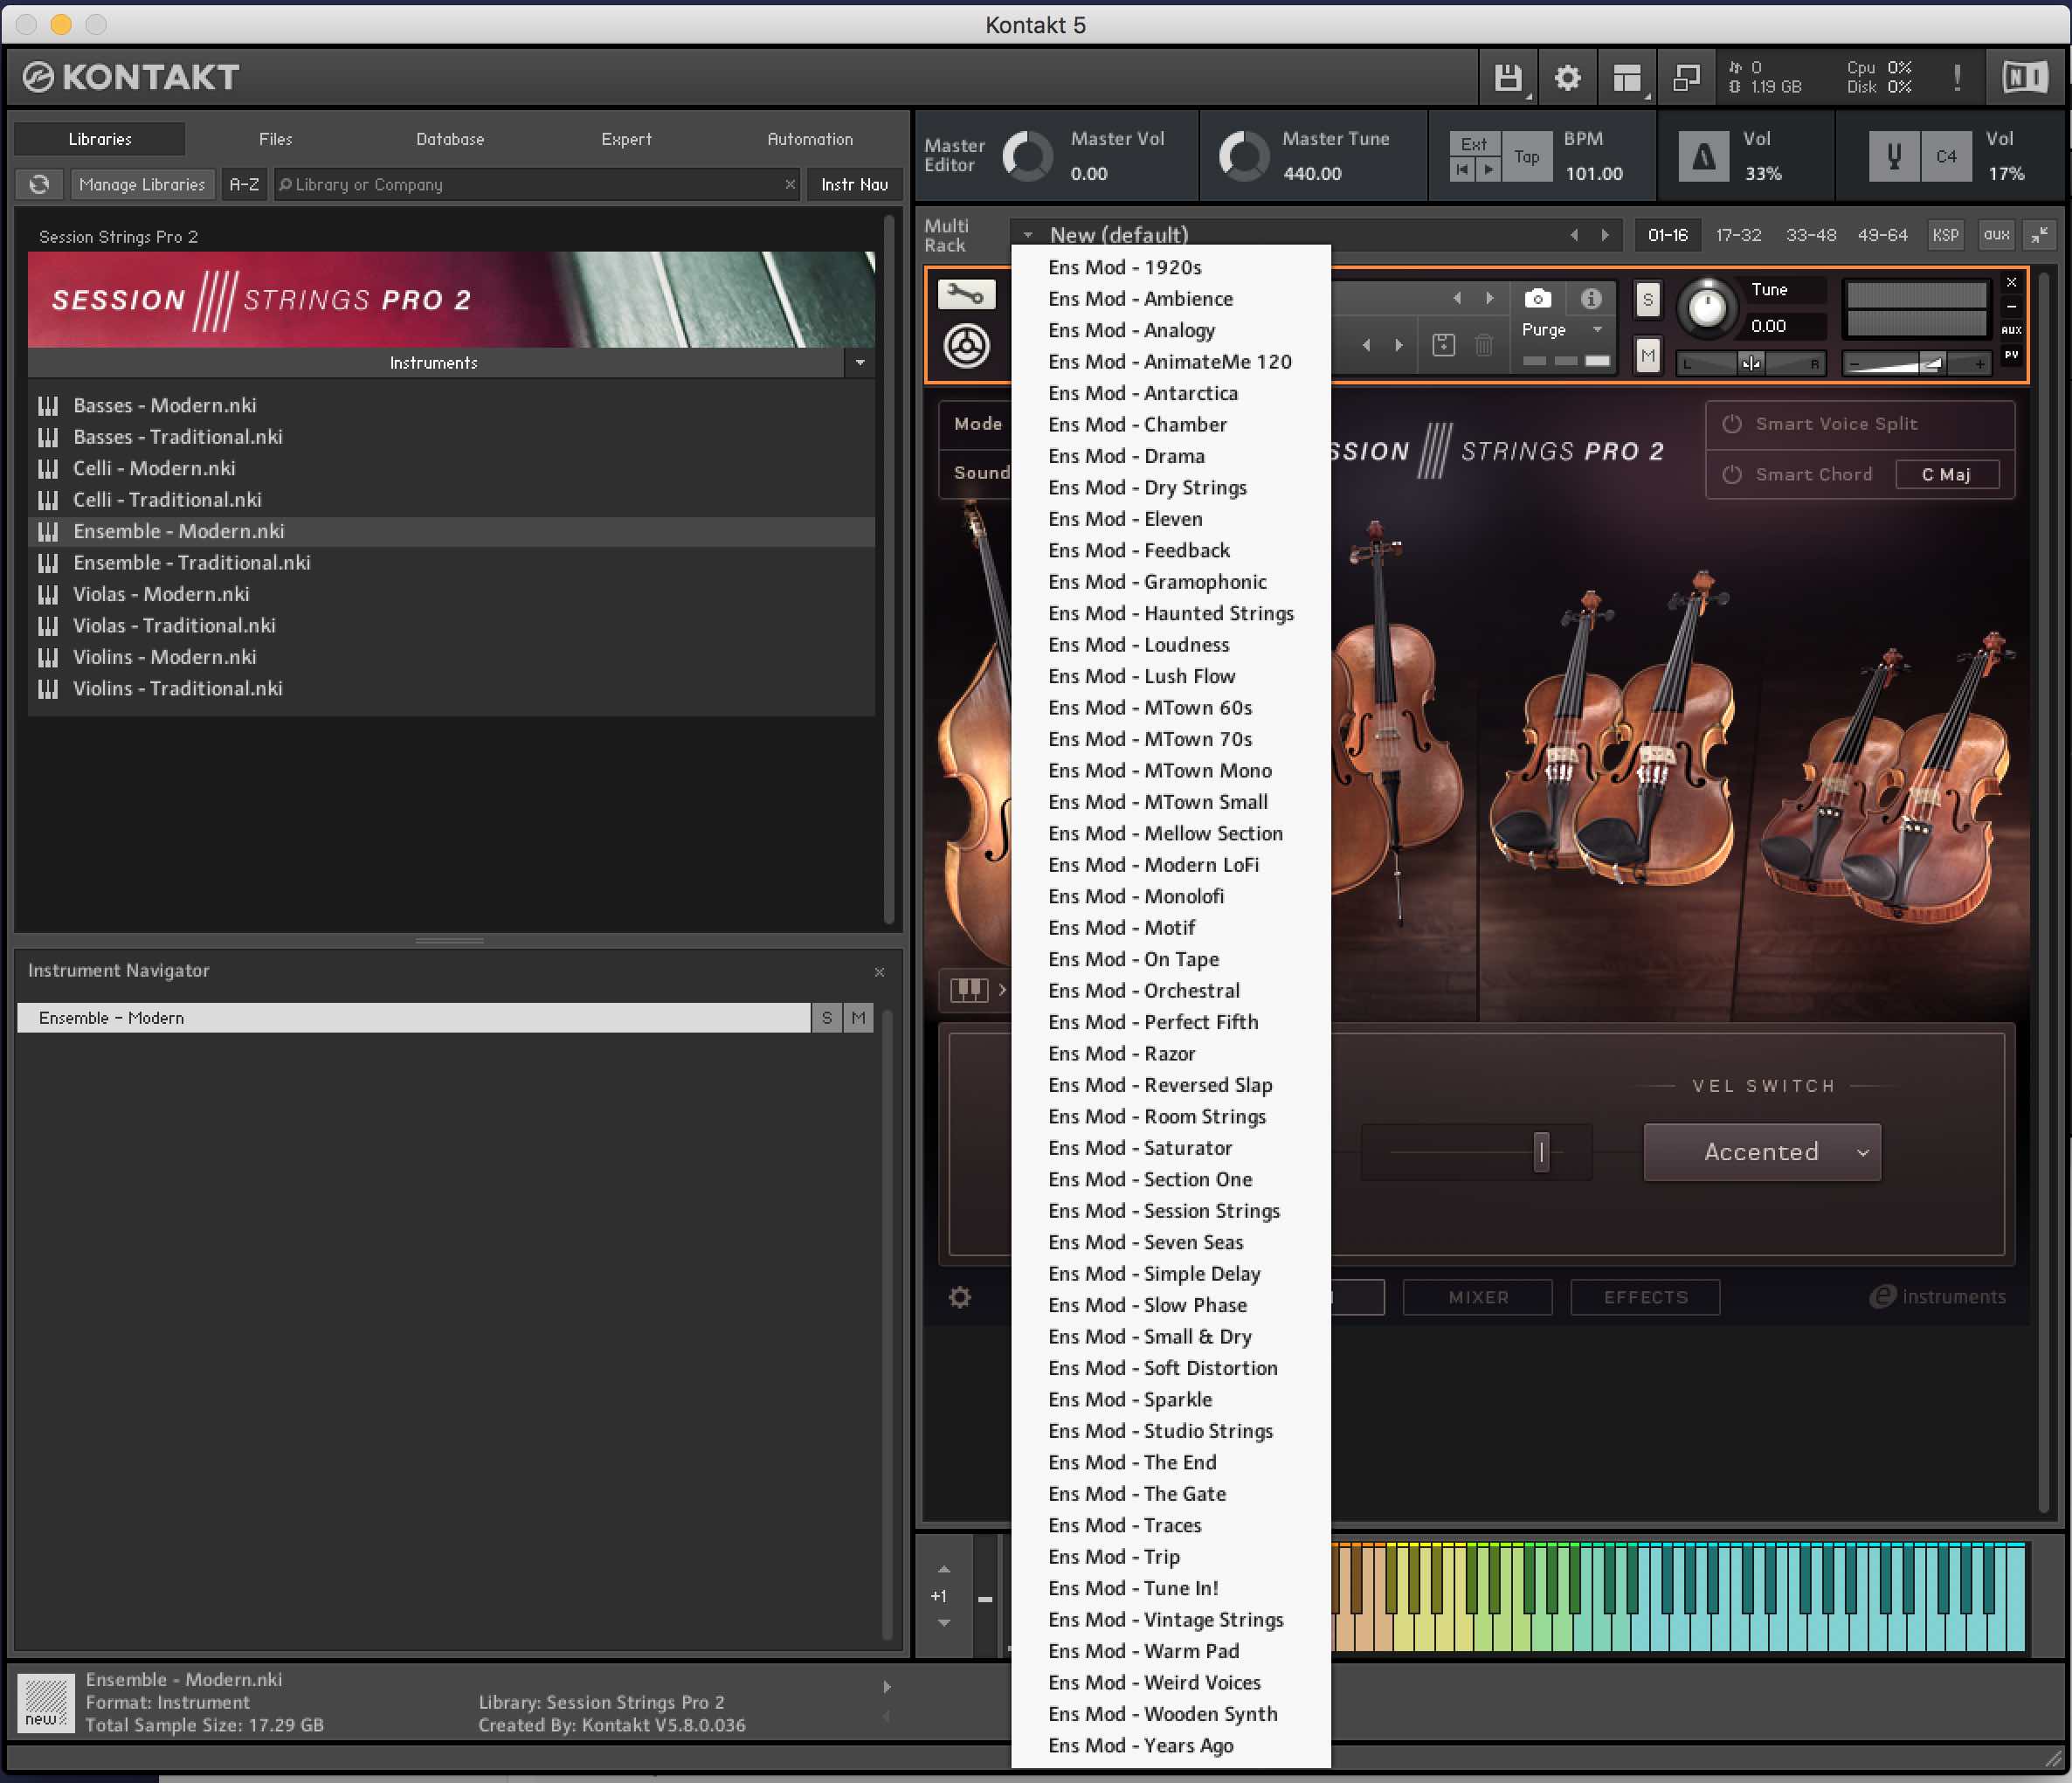
Task: Toggle the metronome icon
Action: tap(1703, 157)
